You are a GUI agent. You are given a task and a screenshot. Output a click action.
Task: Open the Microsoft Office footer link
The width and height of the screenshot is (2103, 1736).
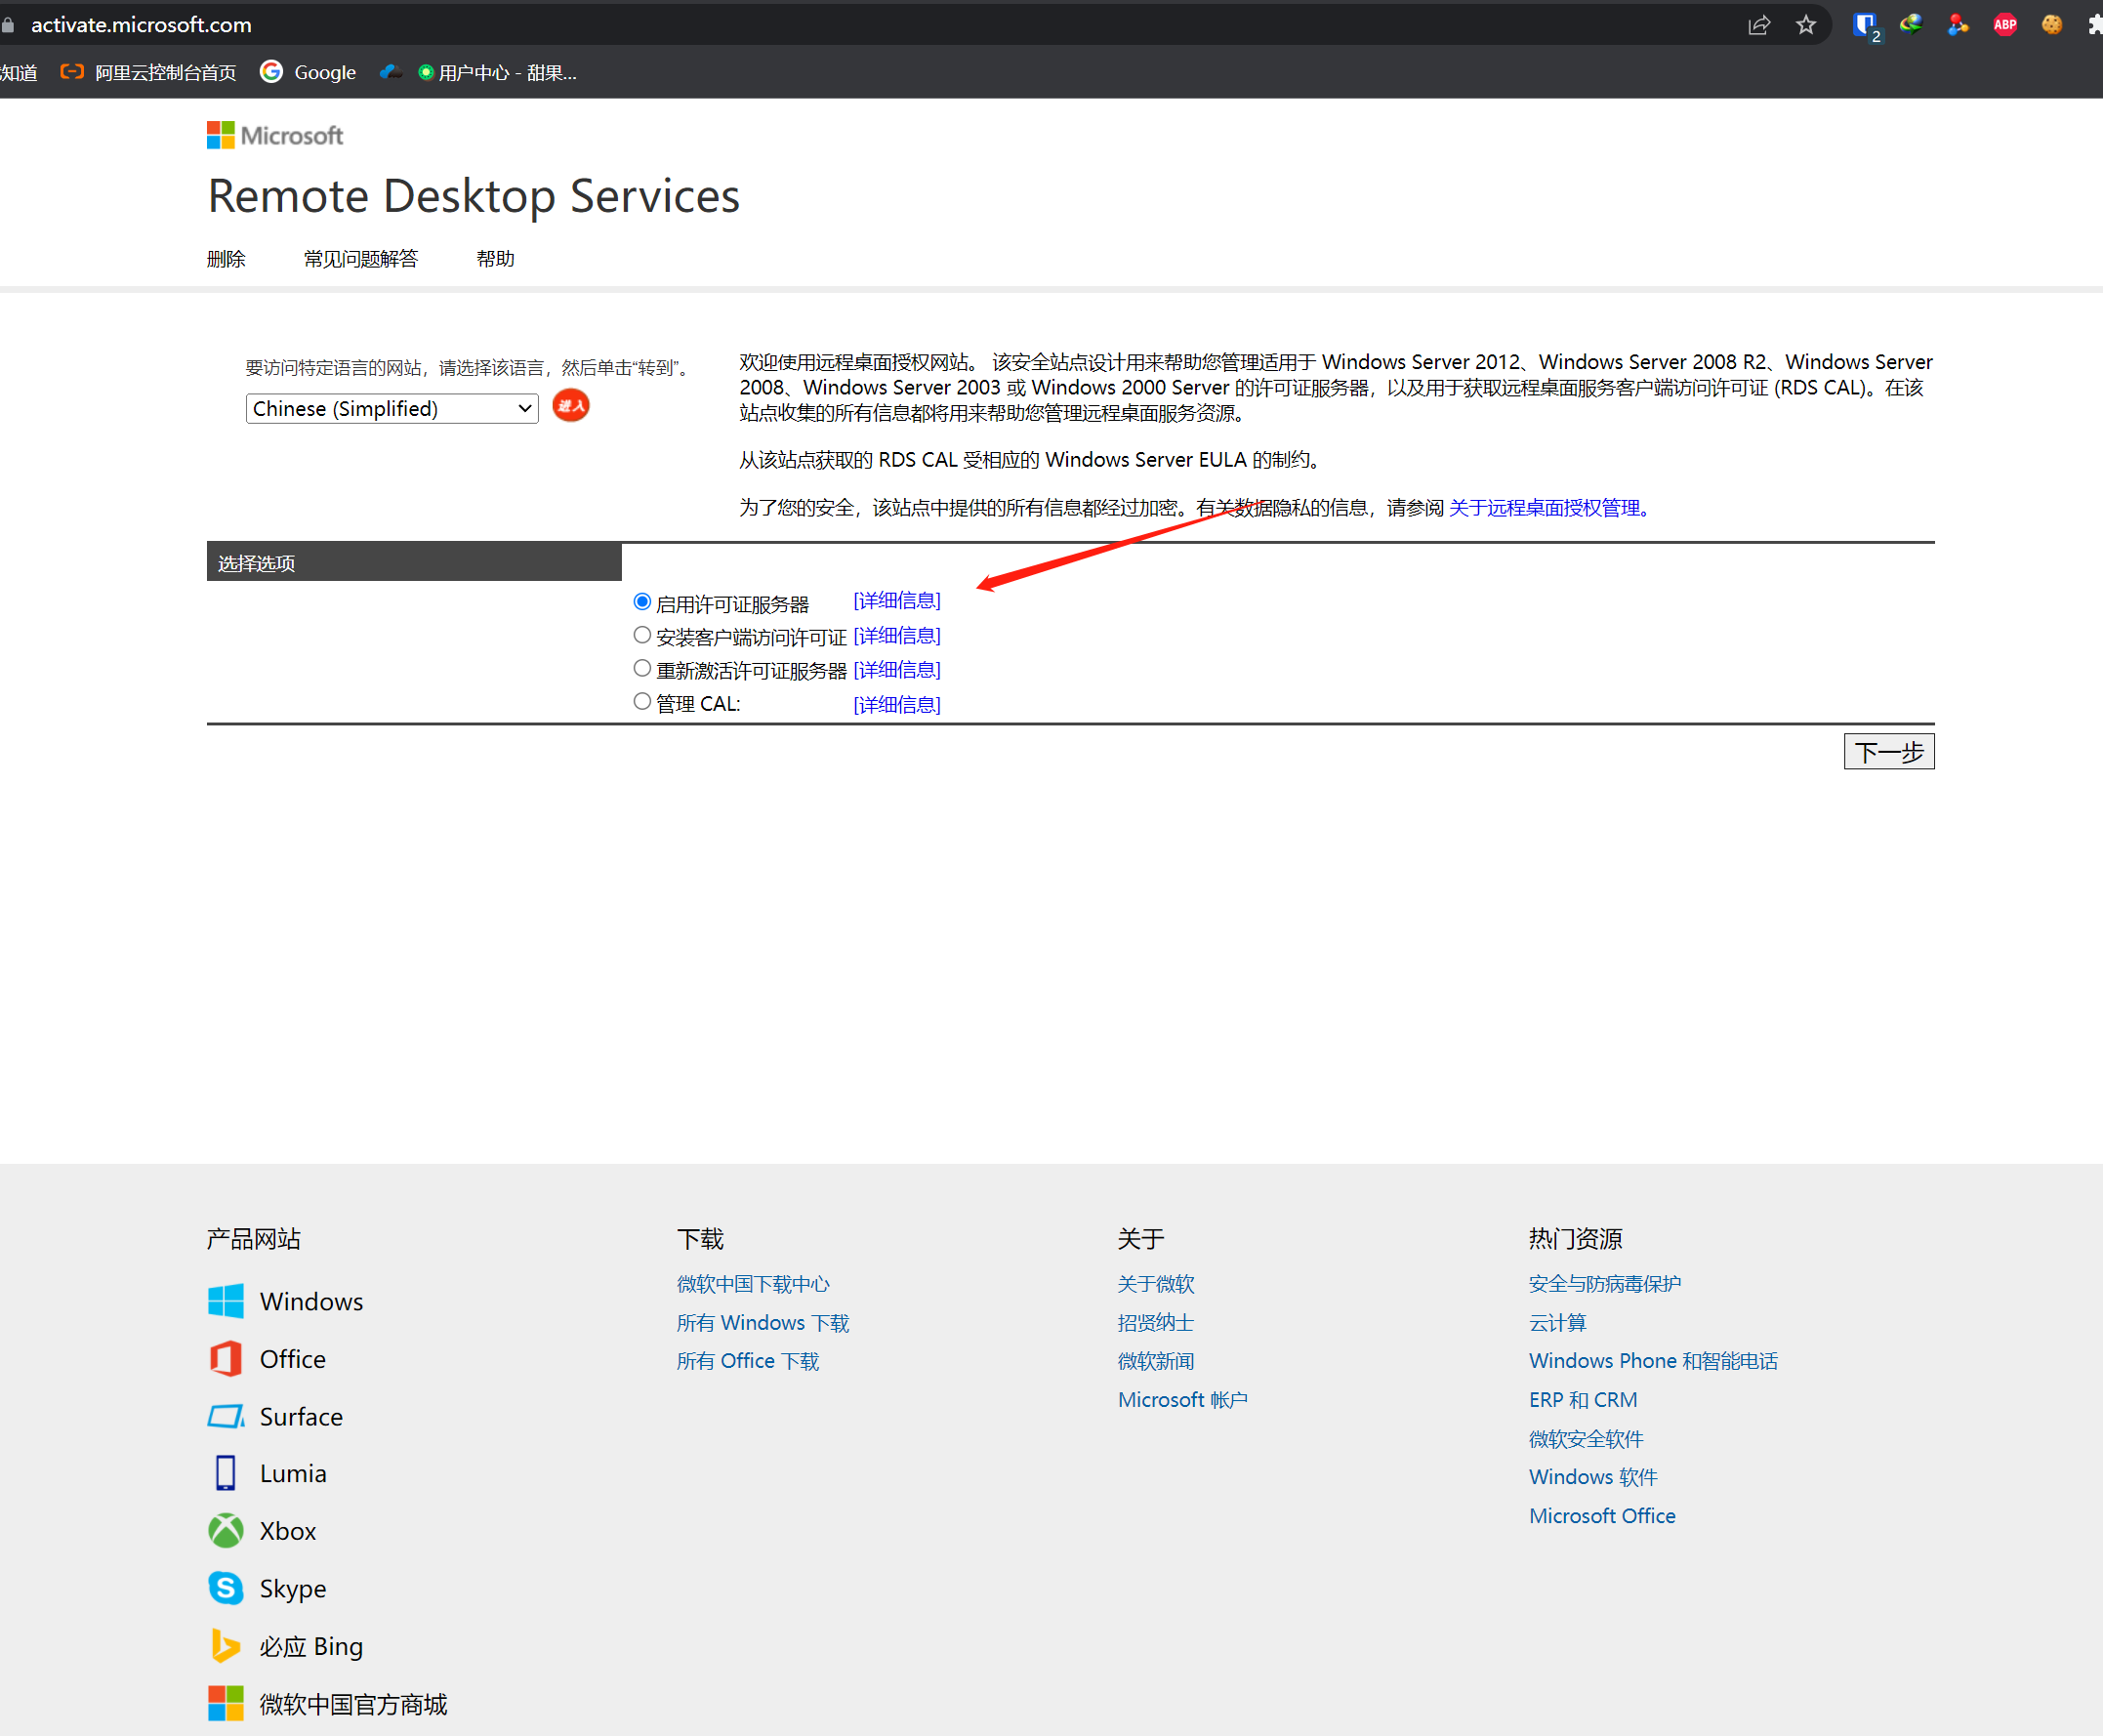point(1602,1516)
